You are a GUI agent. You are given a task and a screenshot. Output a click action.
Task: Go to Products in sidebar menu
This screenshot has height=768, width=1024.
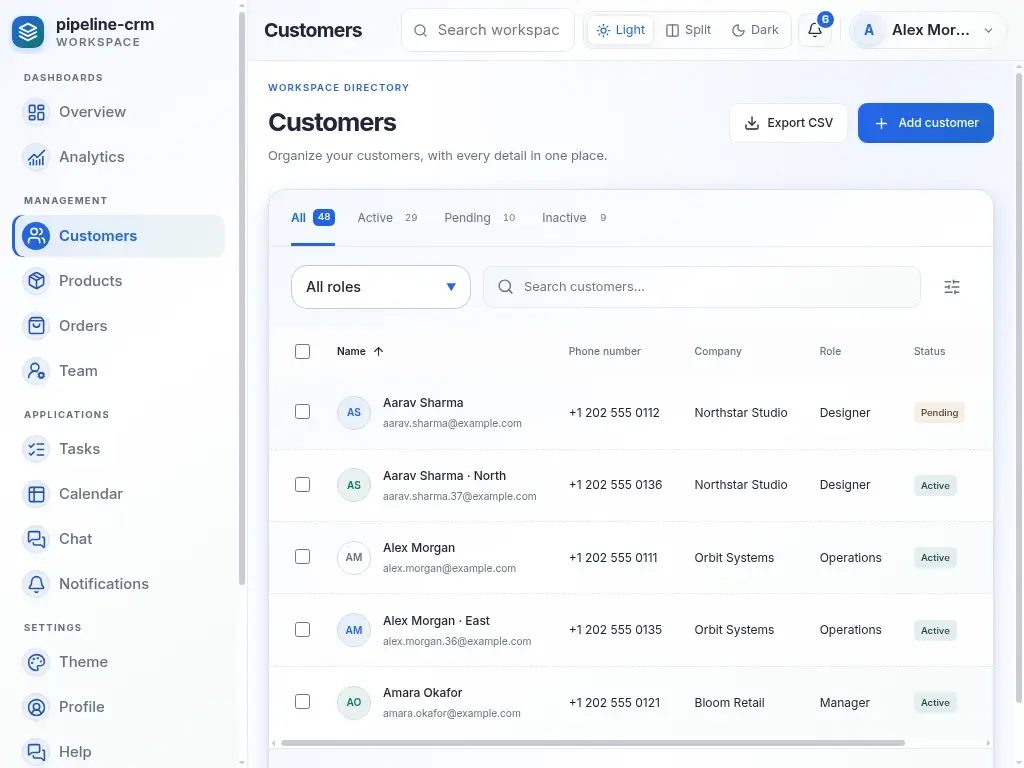[x=118, y=281]
